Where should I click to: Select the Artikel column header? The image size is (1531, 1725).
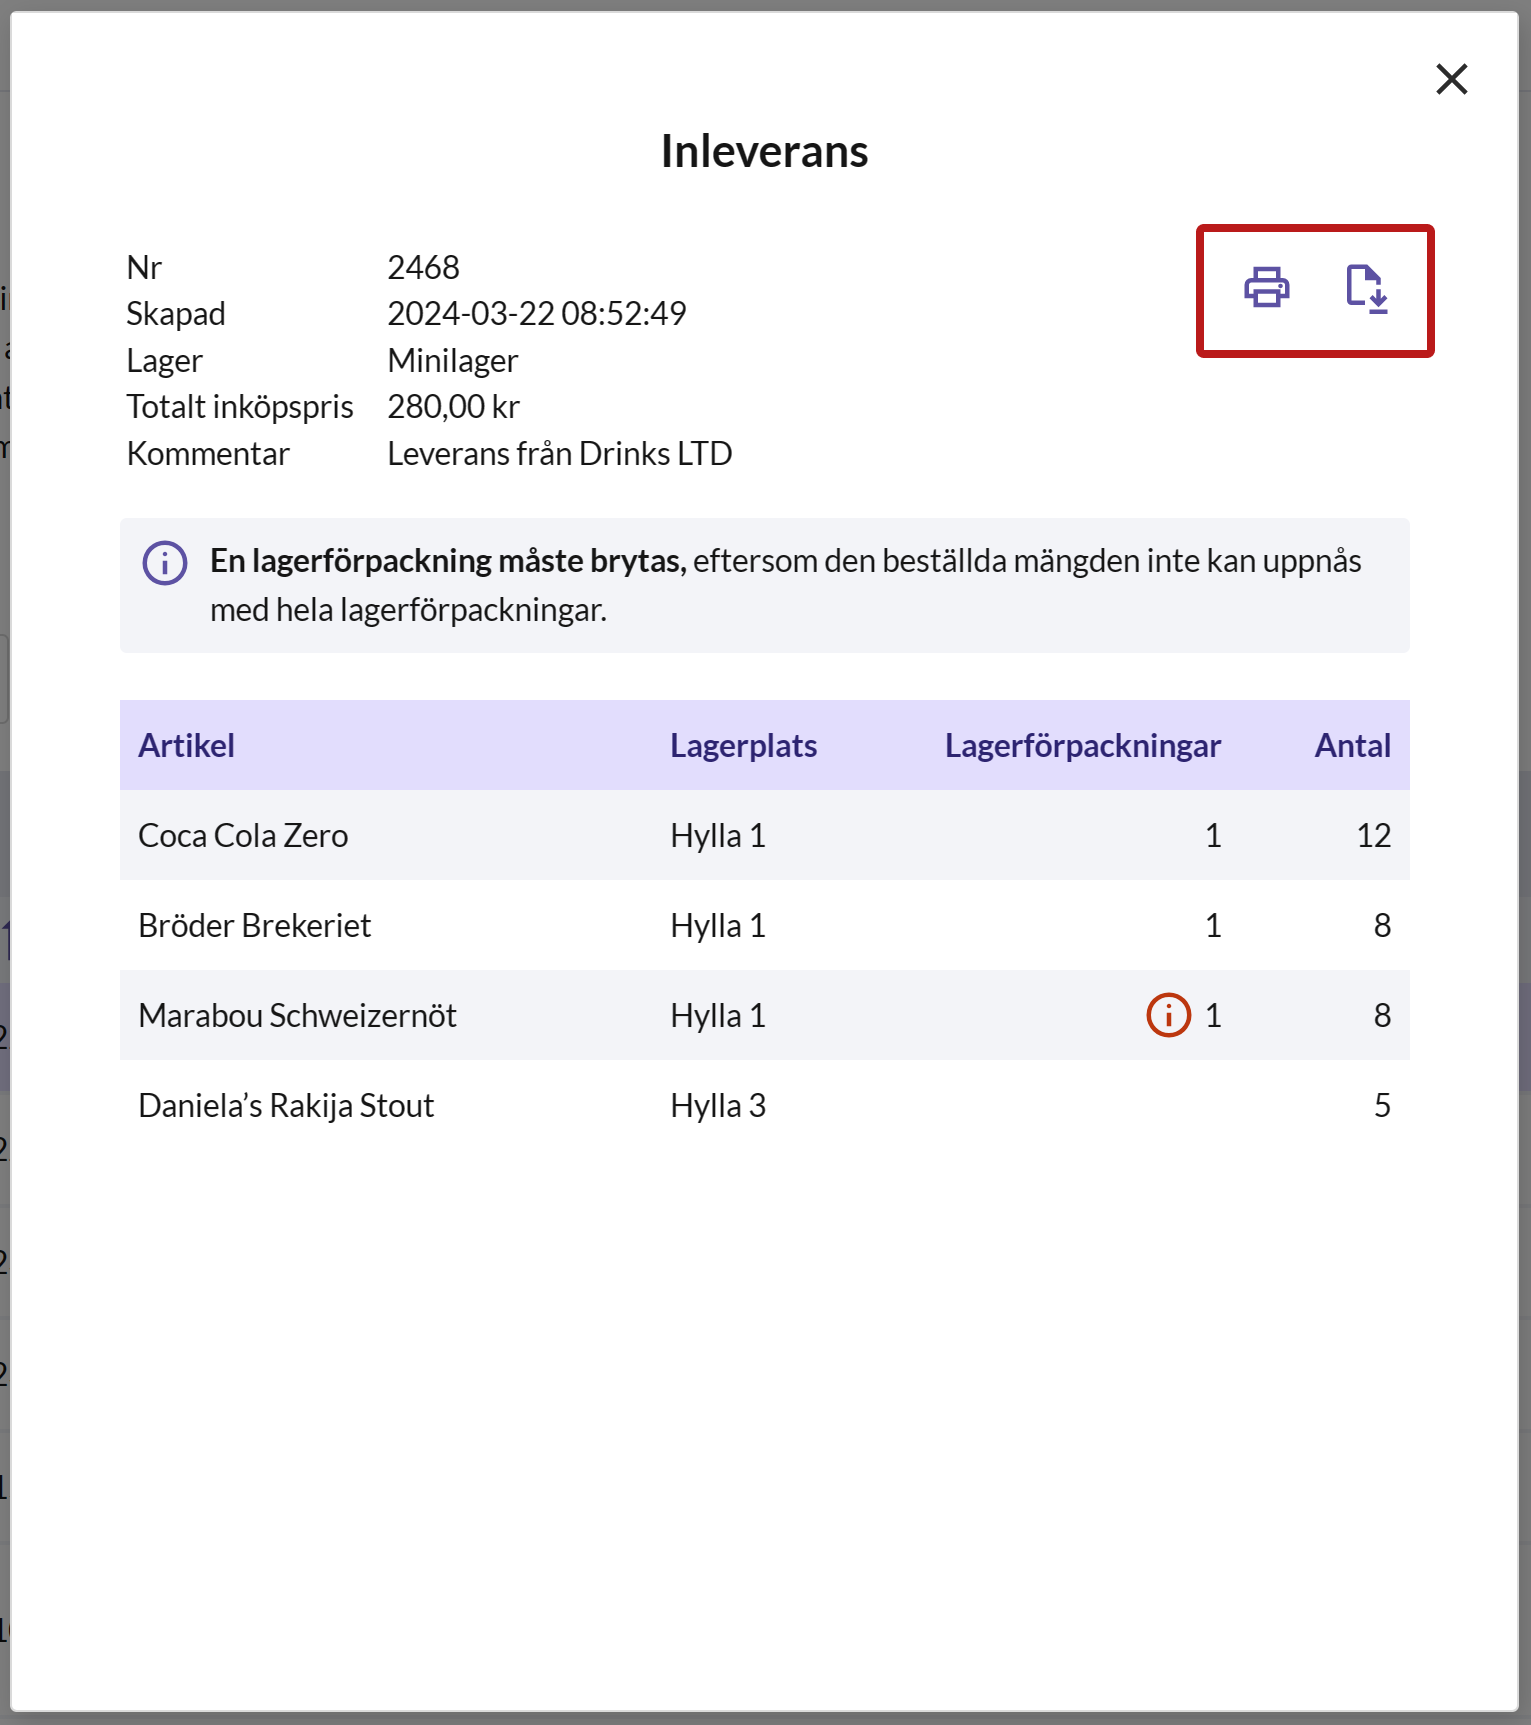pyautogui.click(x=187, y=746)
